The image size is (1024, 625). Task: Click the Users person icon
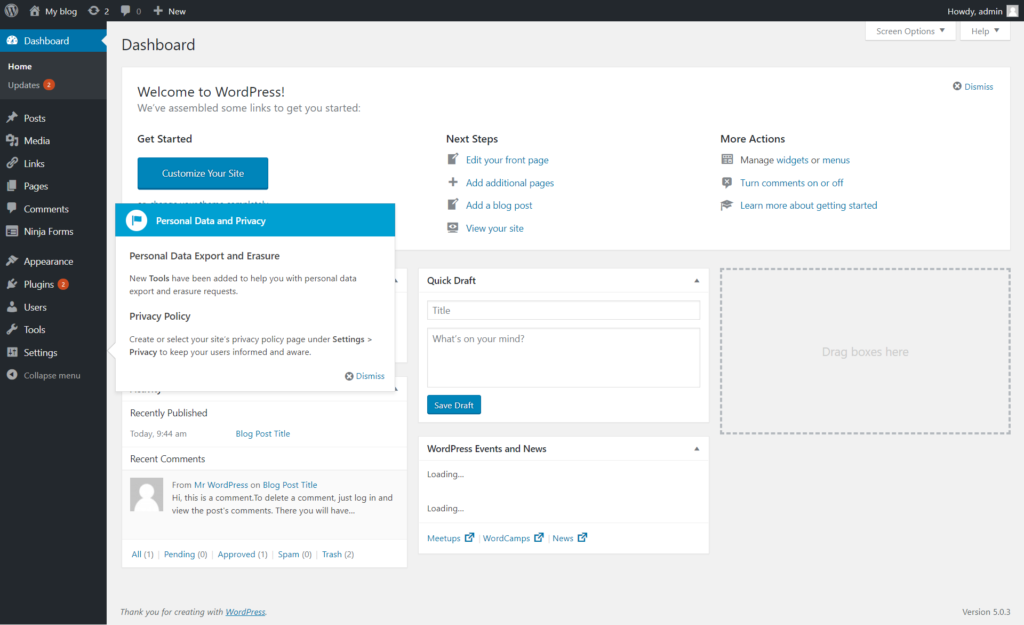12,307
